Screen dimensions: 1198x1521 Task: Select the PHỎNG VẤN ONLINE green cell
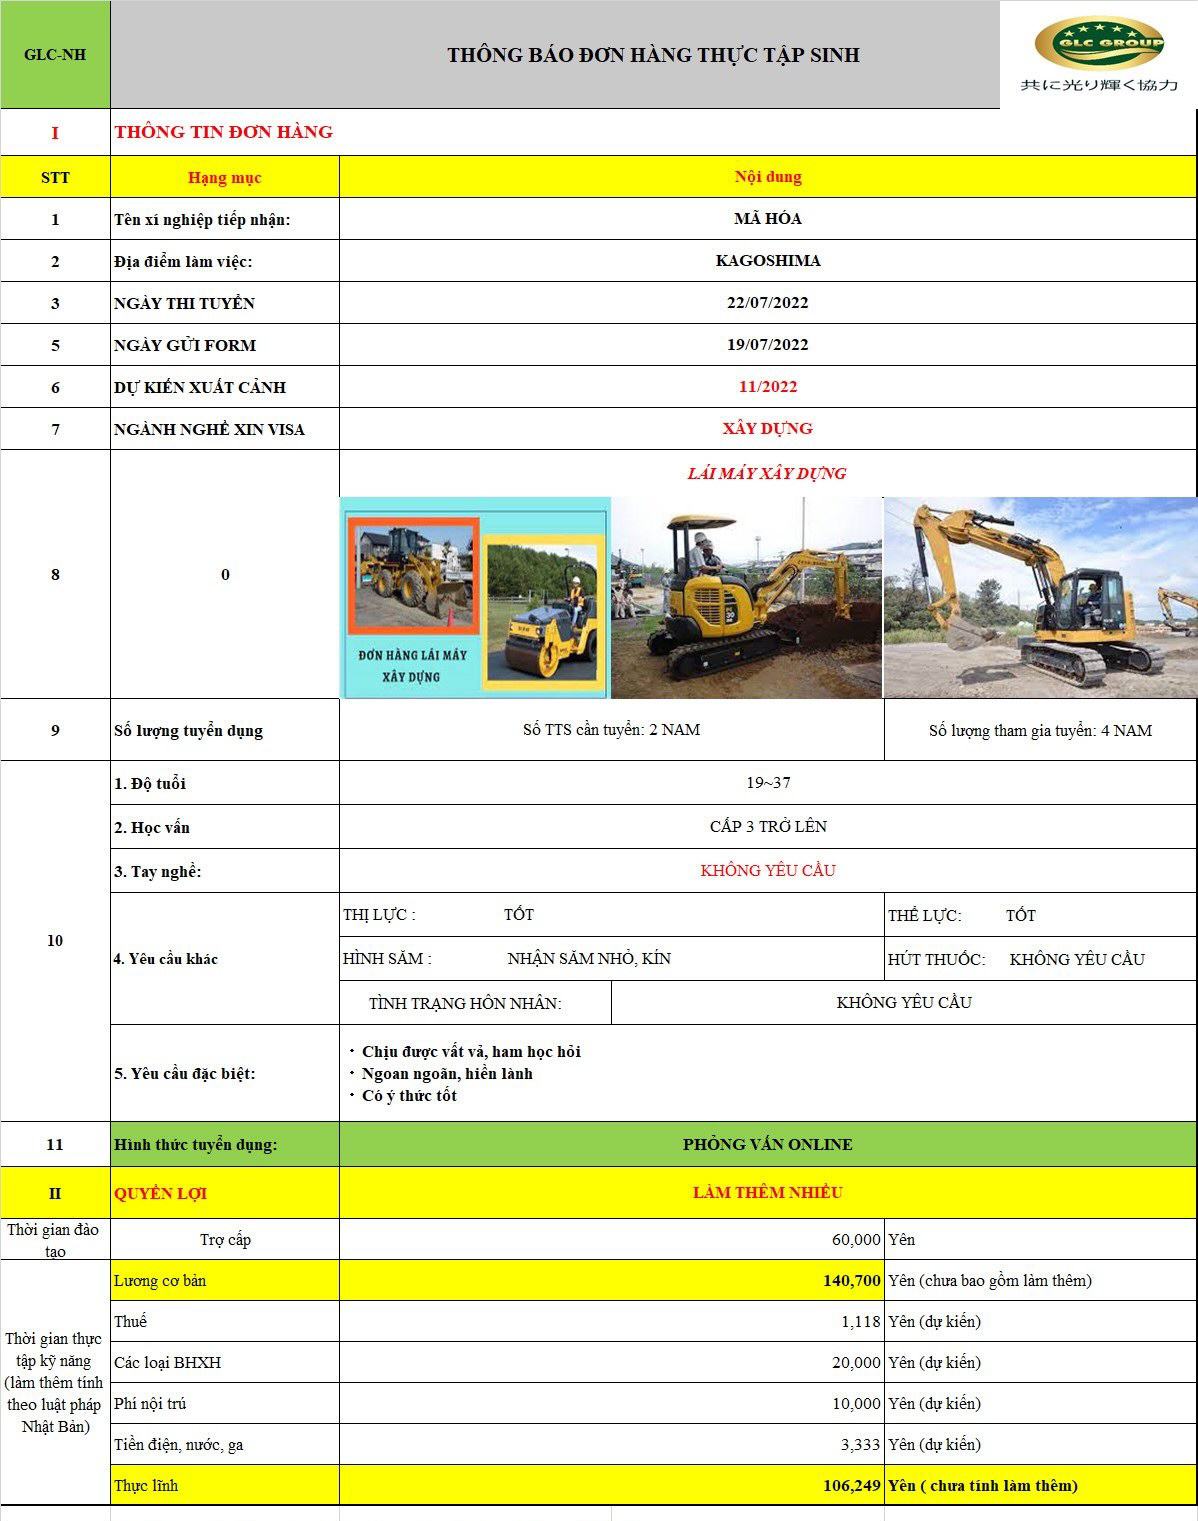click(x=767, y=1144)
